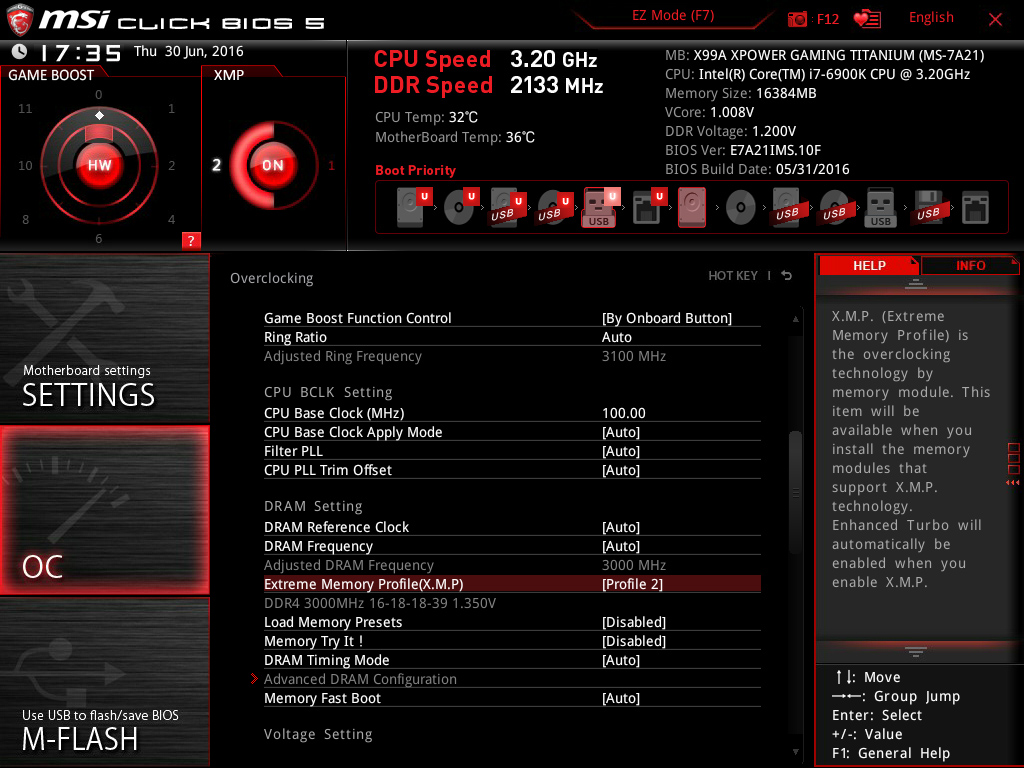Open Extreme Memory Profile Profile 2 value
This screenshot has height=768, width=1024.
coord(632,584)
